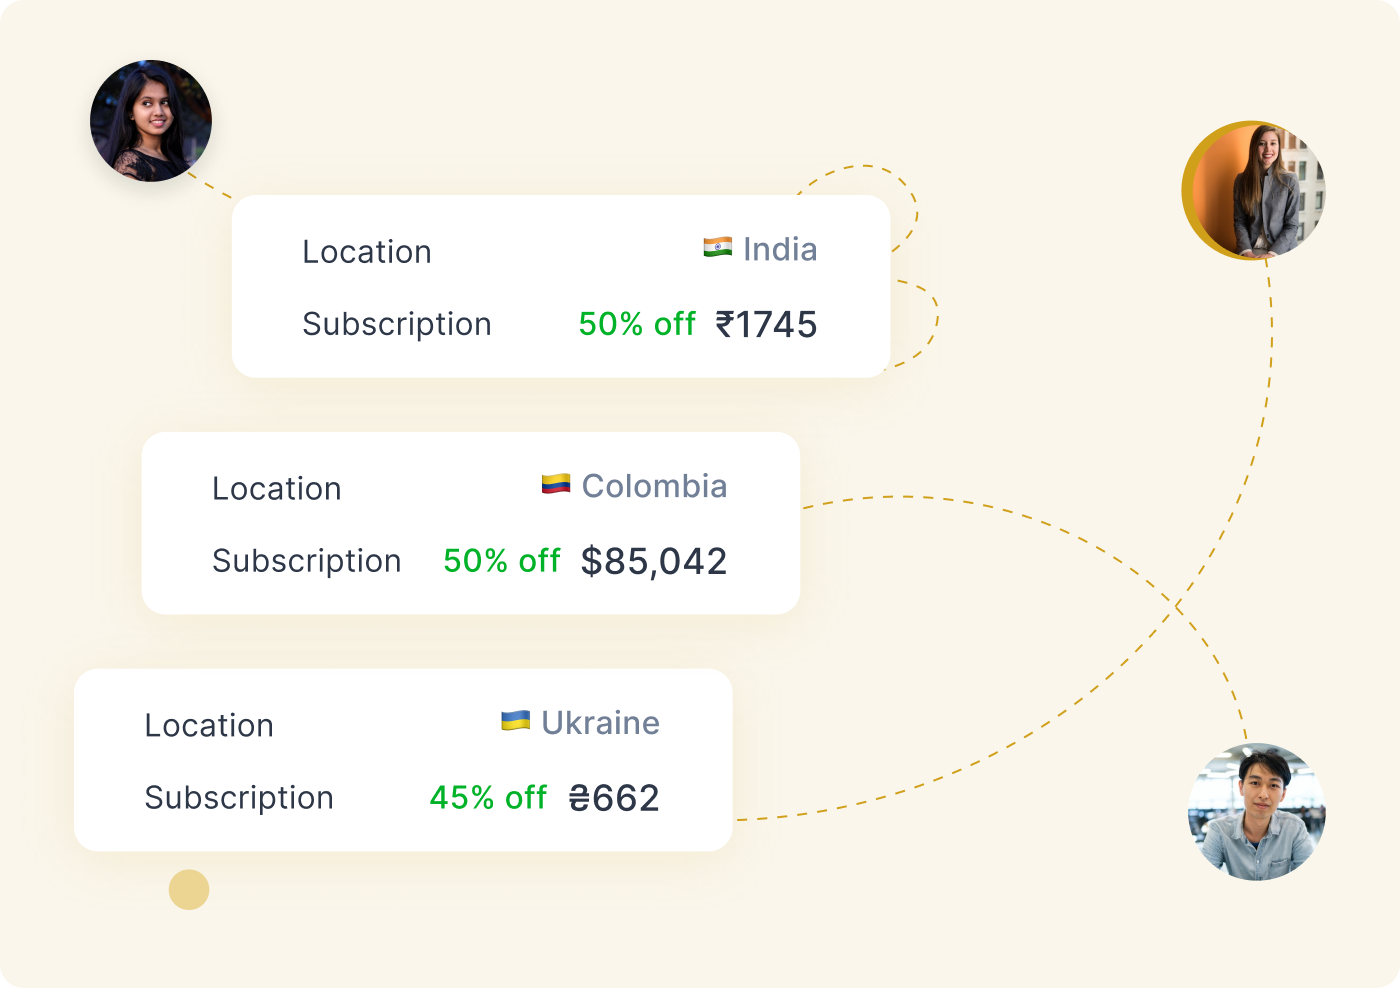
Task: Click the Colombia flag icon
Action: [556, 484]
